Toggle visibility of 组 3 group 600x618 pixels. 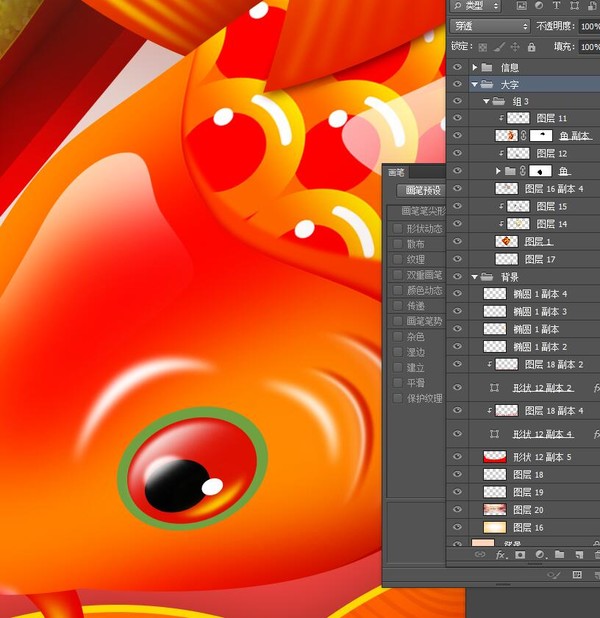(457, 101)
